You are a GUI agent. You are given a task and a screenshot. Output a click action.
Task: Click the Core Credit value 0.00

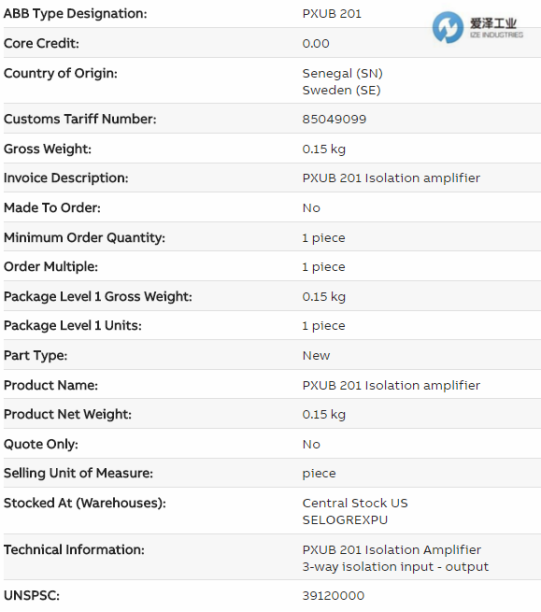[x=316, y=43]
